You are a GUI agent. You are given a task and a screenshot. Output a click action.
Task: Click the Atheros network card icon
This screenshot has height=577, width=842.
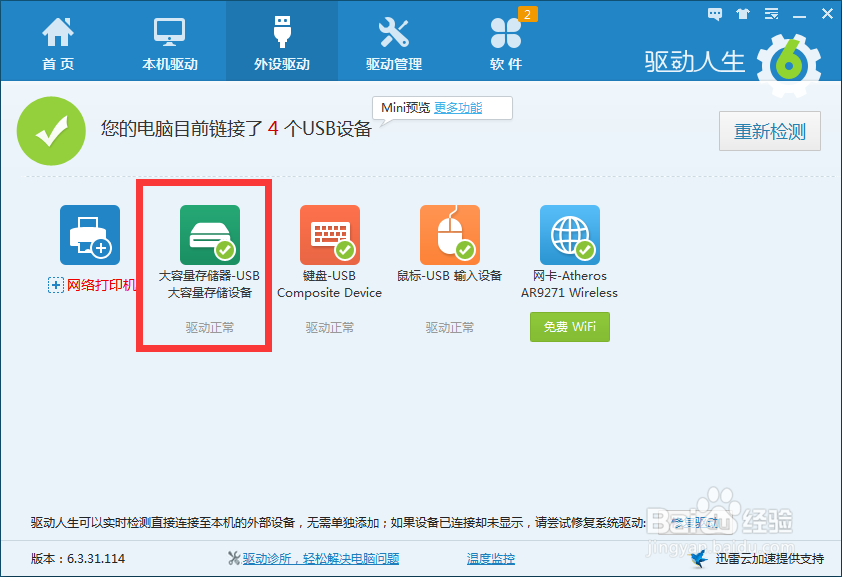[570, 235]
